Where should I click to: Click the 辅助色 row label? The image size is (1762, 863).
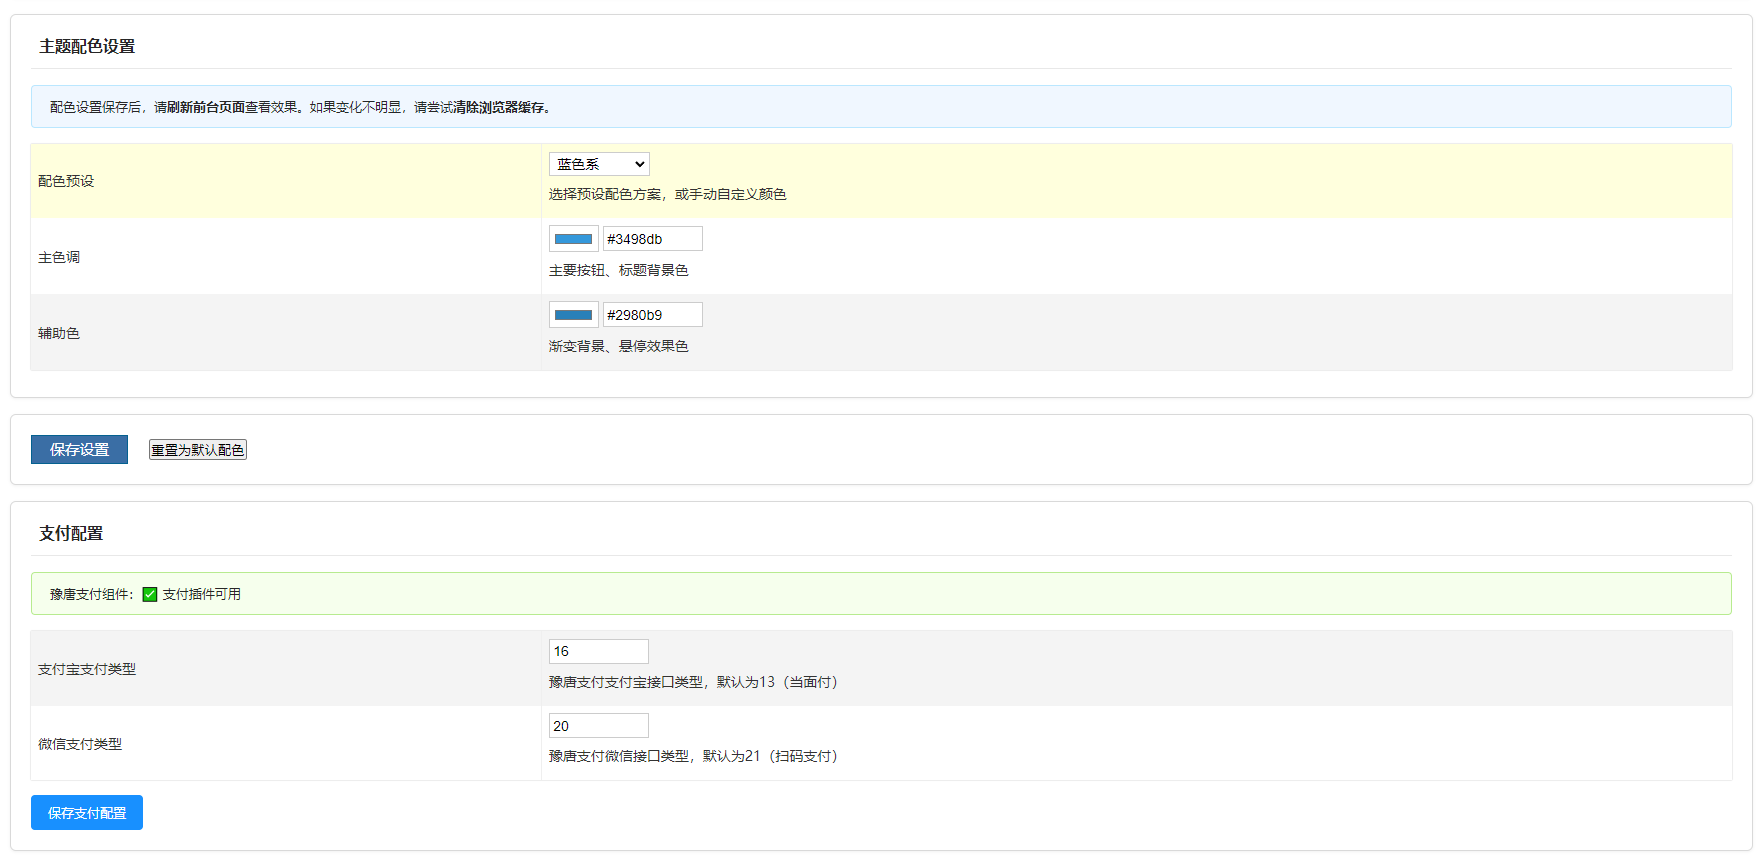59,333
